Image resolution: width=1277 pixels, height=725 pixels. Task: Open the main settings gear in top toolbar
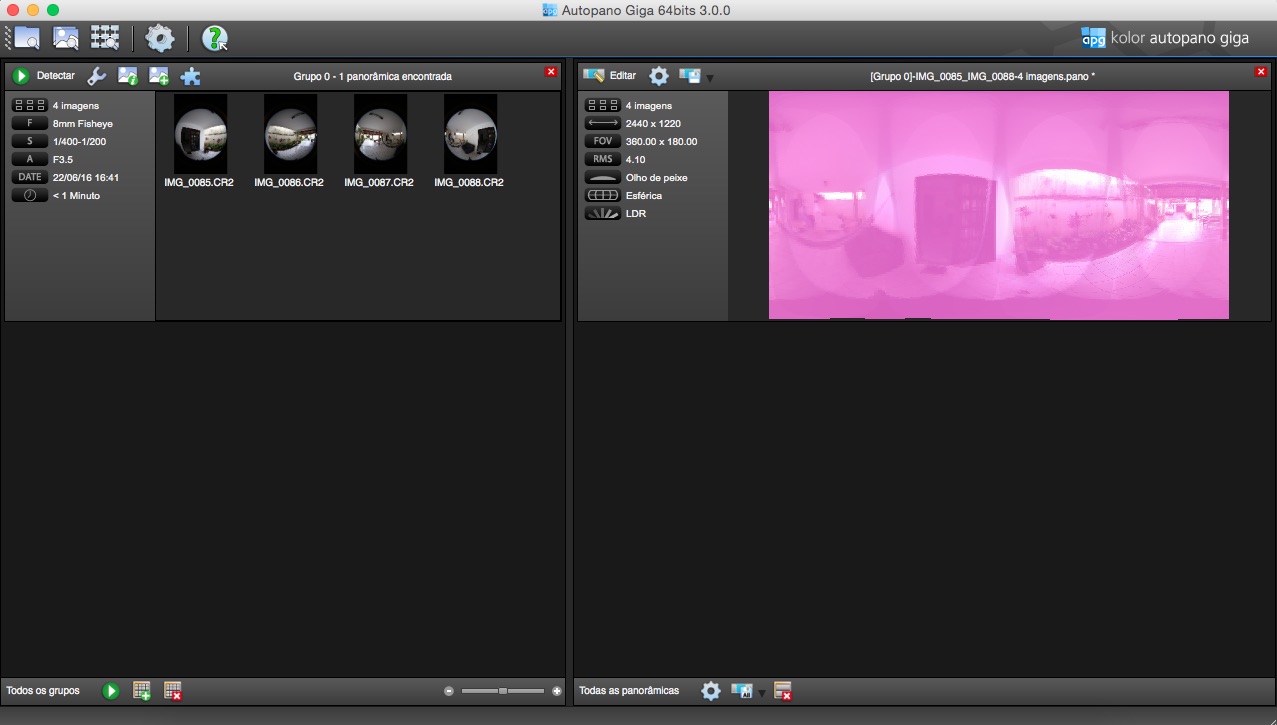[159, 38]
